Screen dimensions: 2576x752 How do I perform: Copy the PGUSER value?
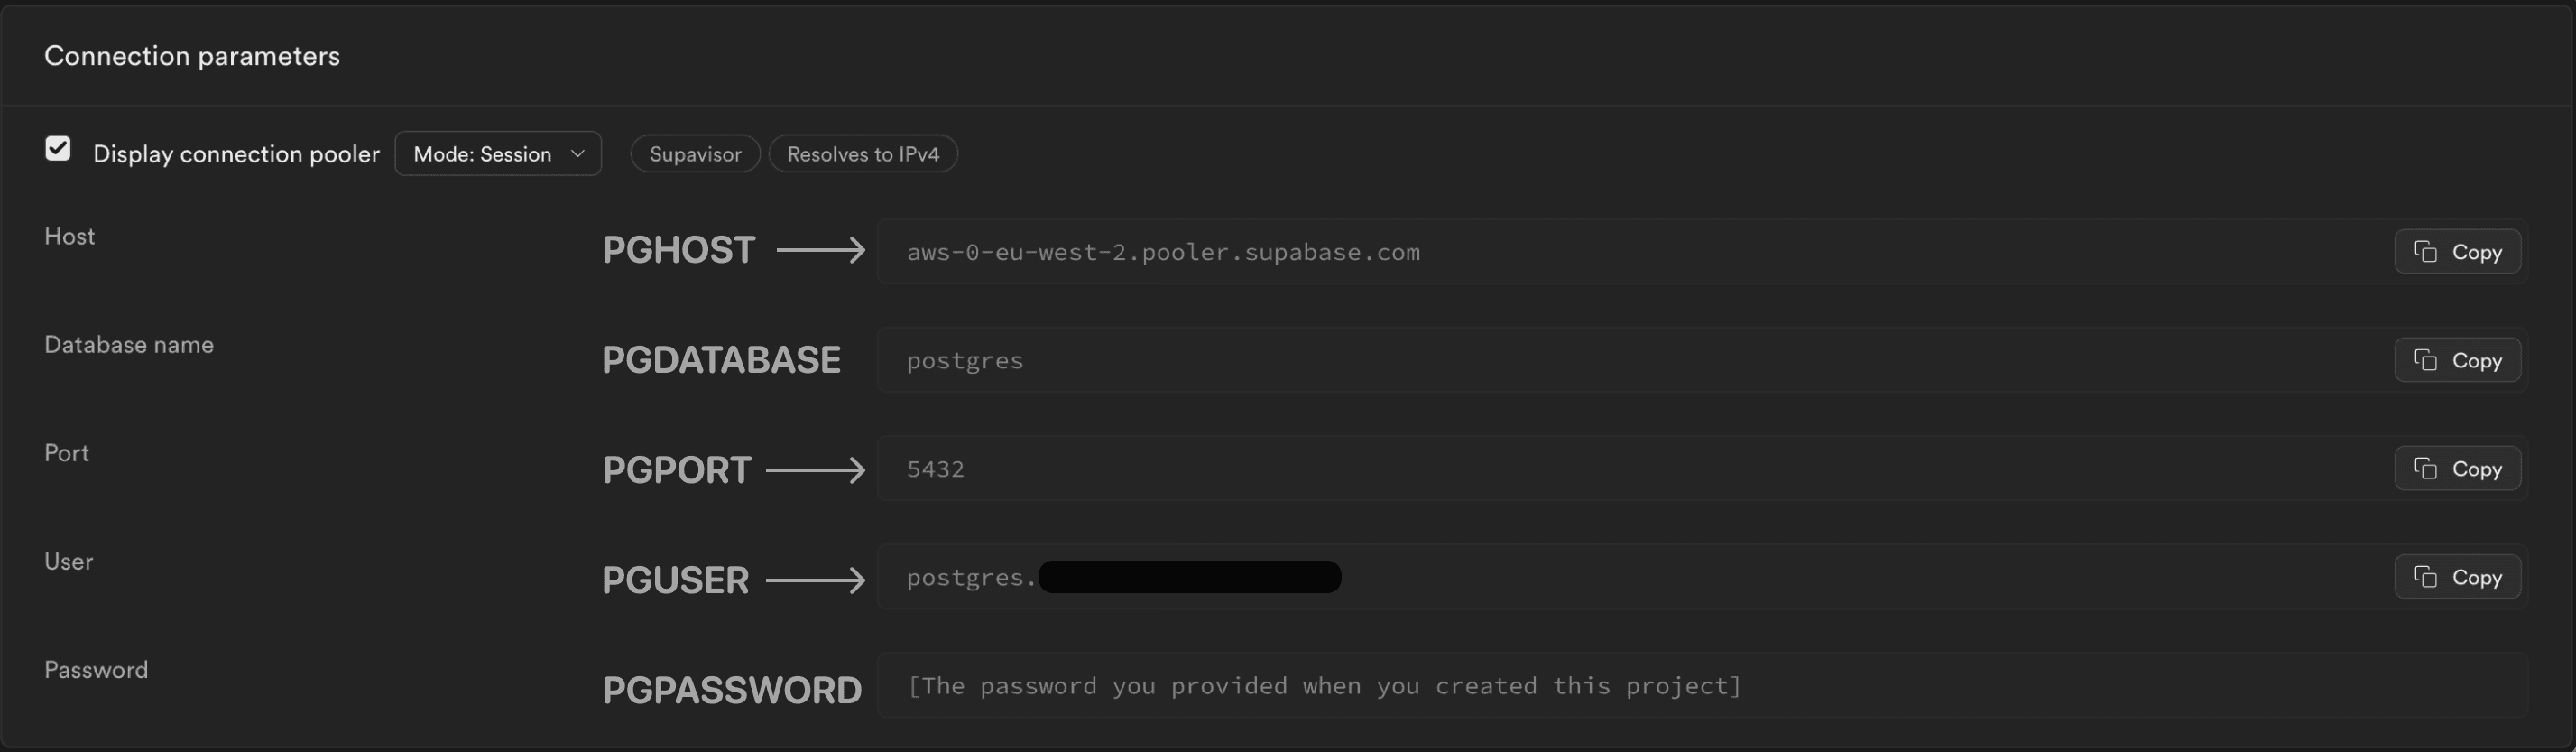point(2457,576)
